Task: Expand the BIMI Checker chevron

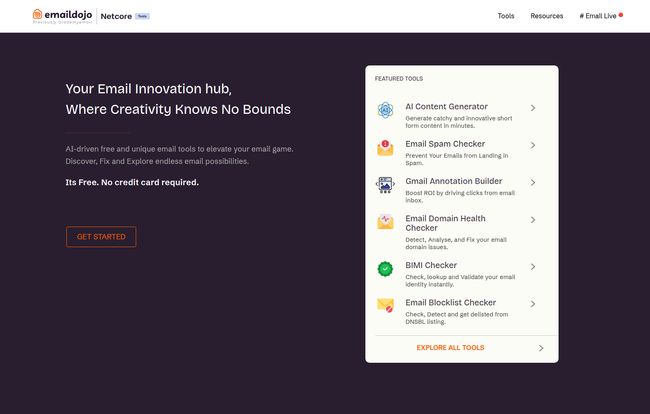Action: coord(533,266)
